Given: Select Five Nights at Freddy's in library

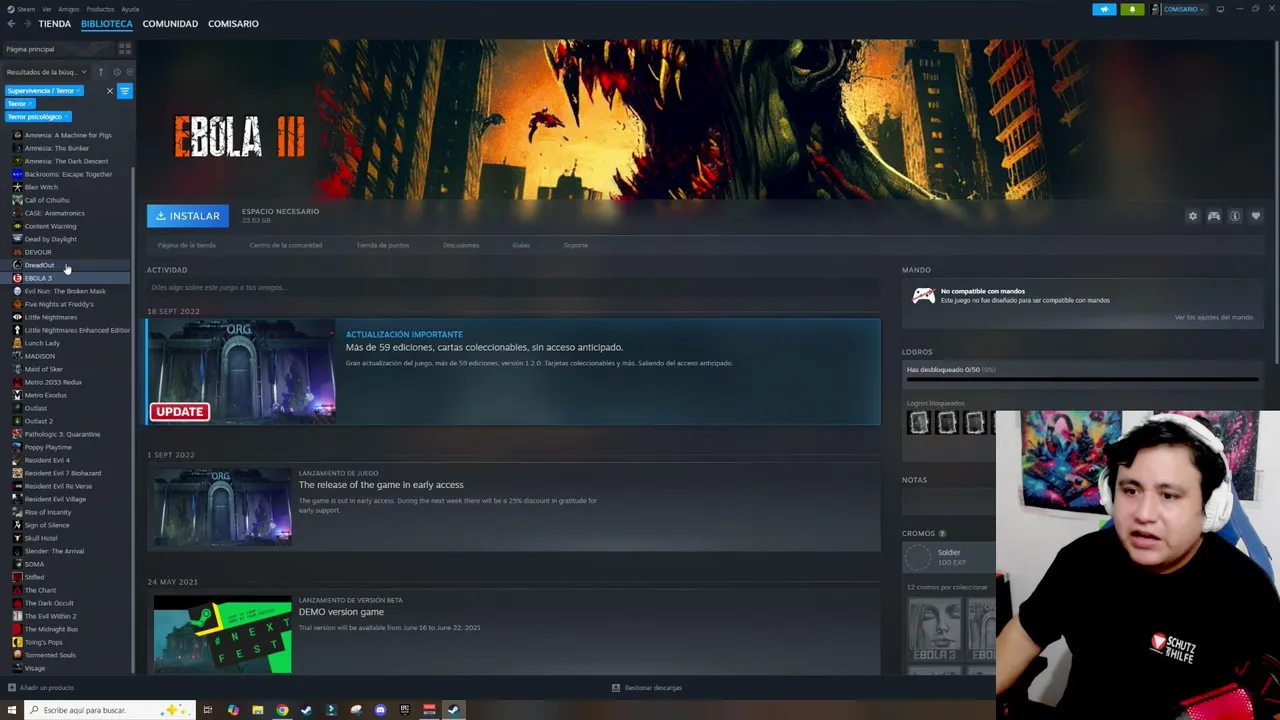Looking at the screenshot, I should (x=59, y=304).
